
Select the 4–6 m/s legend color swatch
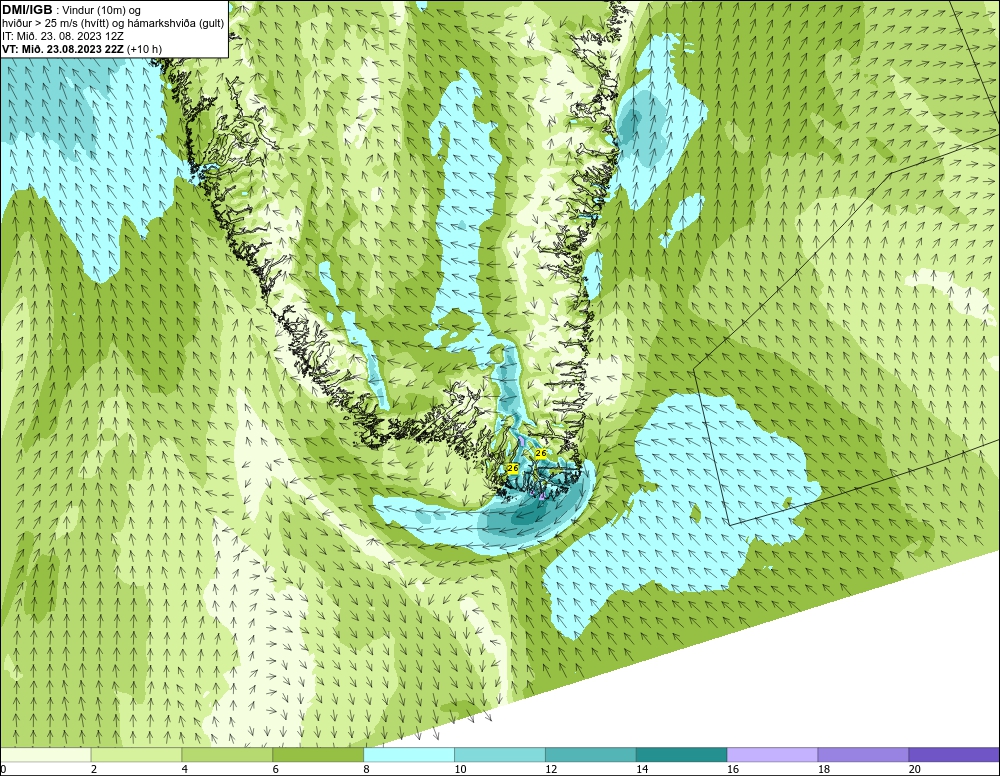coord(228,755)
